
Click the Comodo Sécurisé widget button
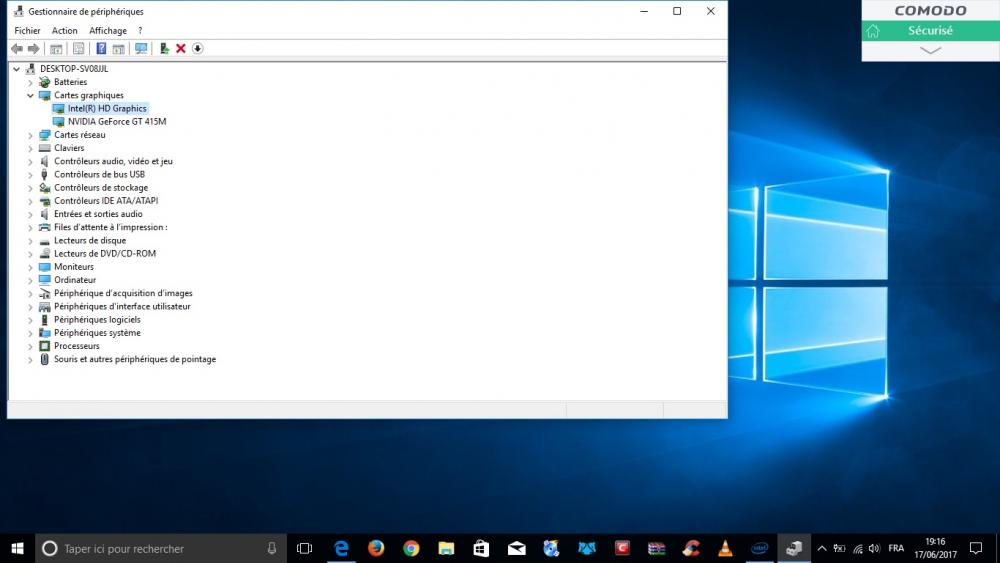930,31
